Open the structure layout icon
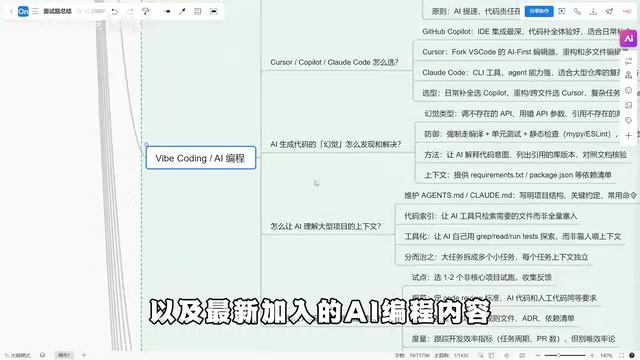Viewport: 640px width, 360px height. pos(629,75)
